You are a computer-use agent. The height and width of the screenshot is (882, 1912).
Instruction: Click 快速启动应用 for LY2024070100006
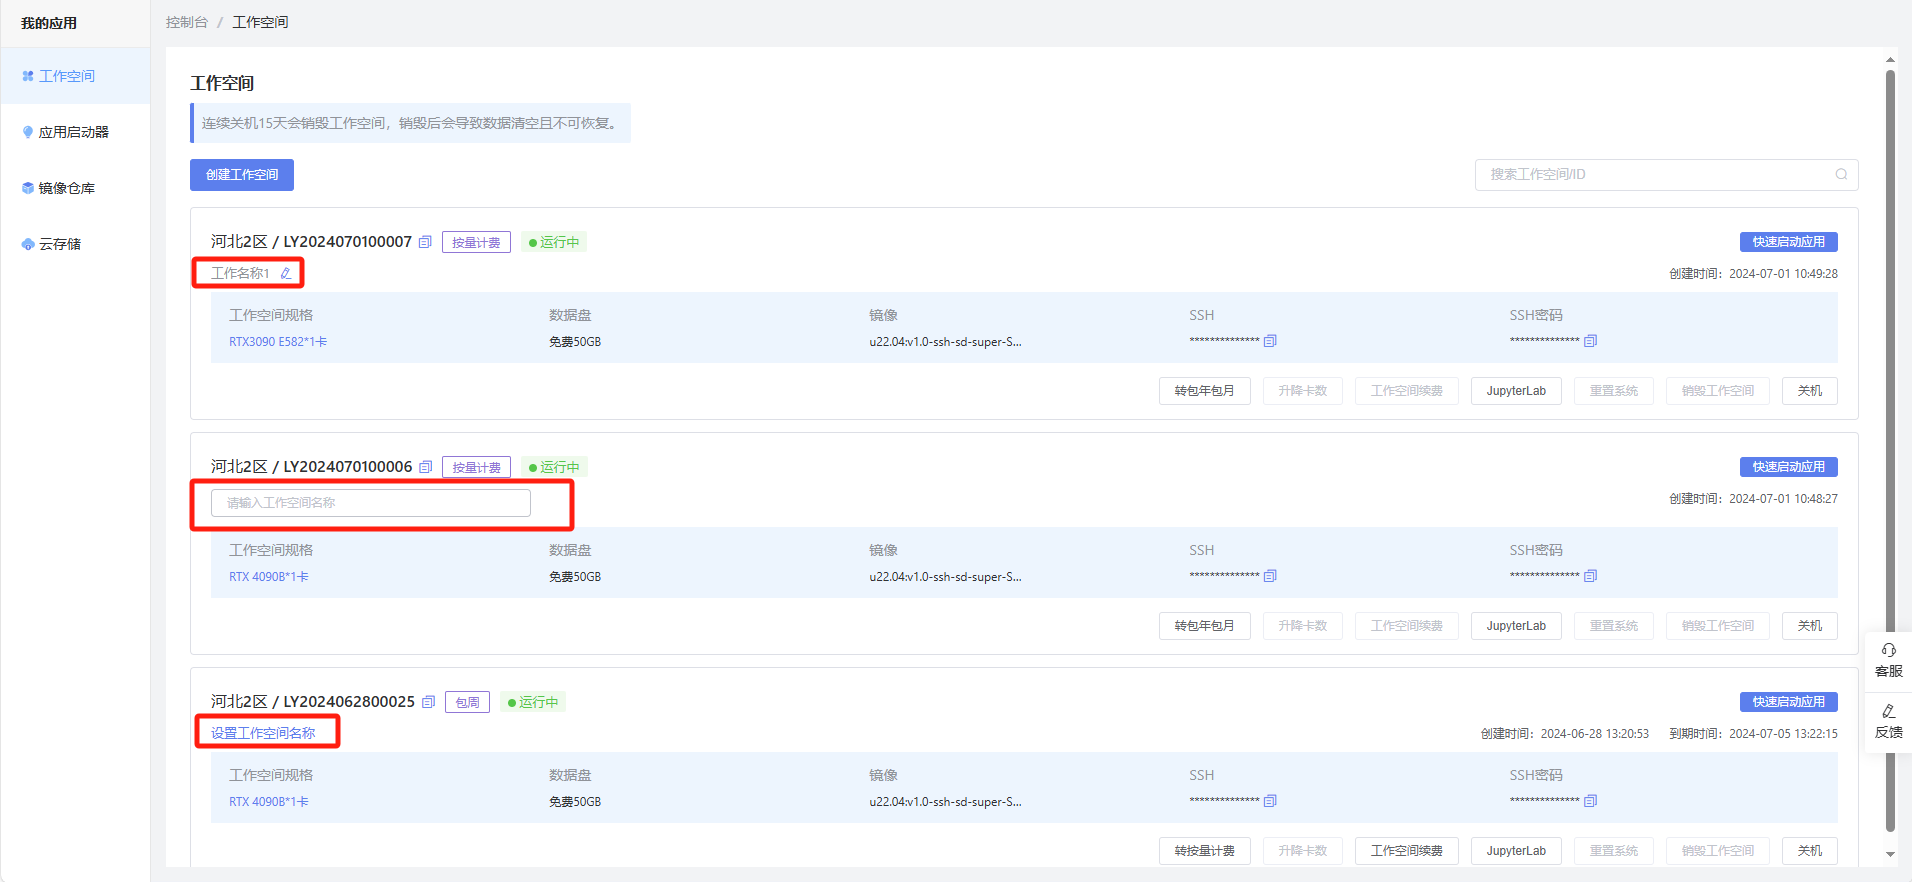click(x=1788, y=467)
